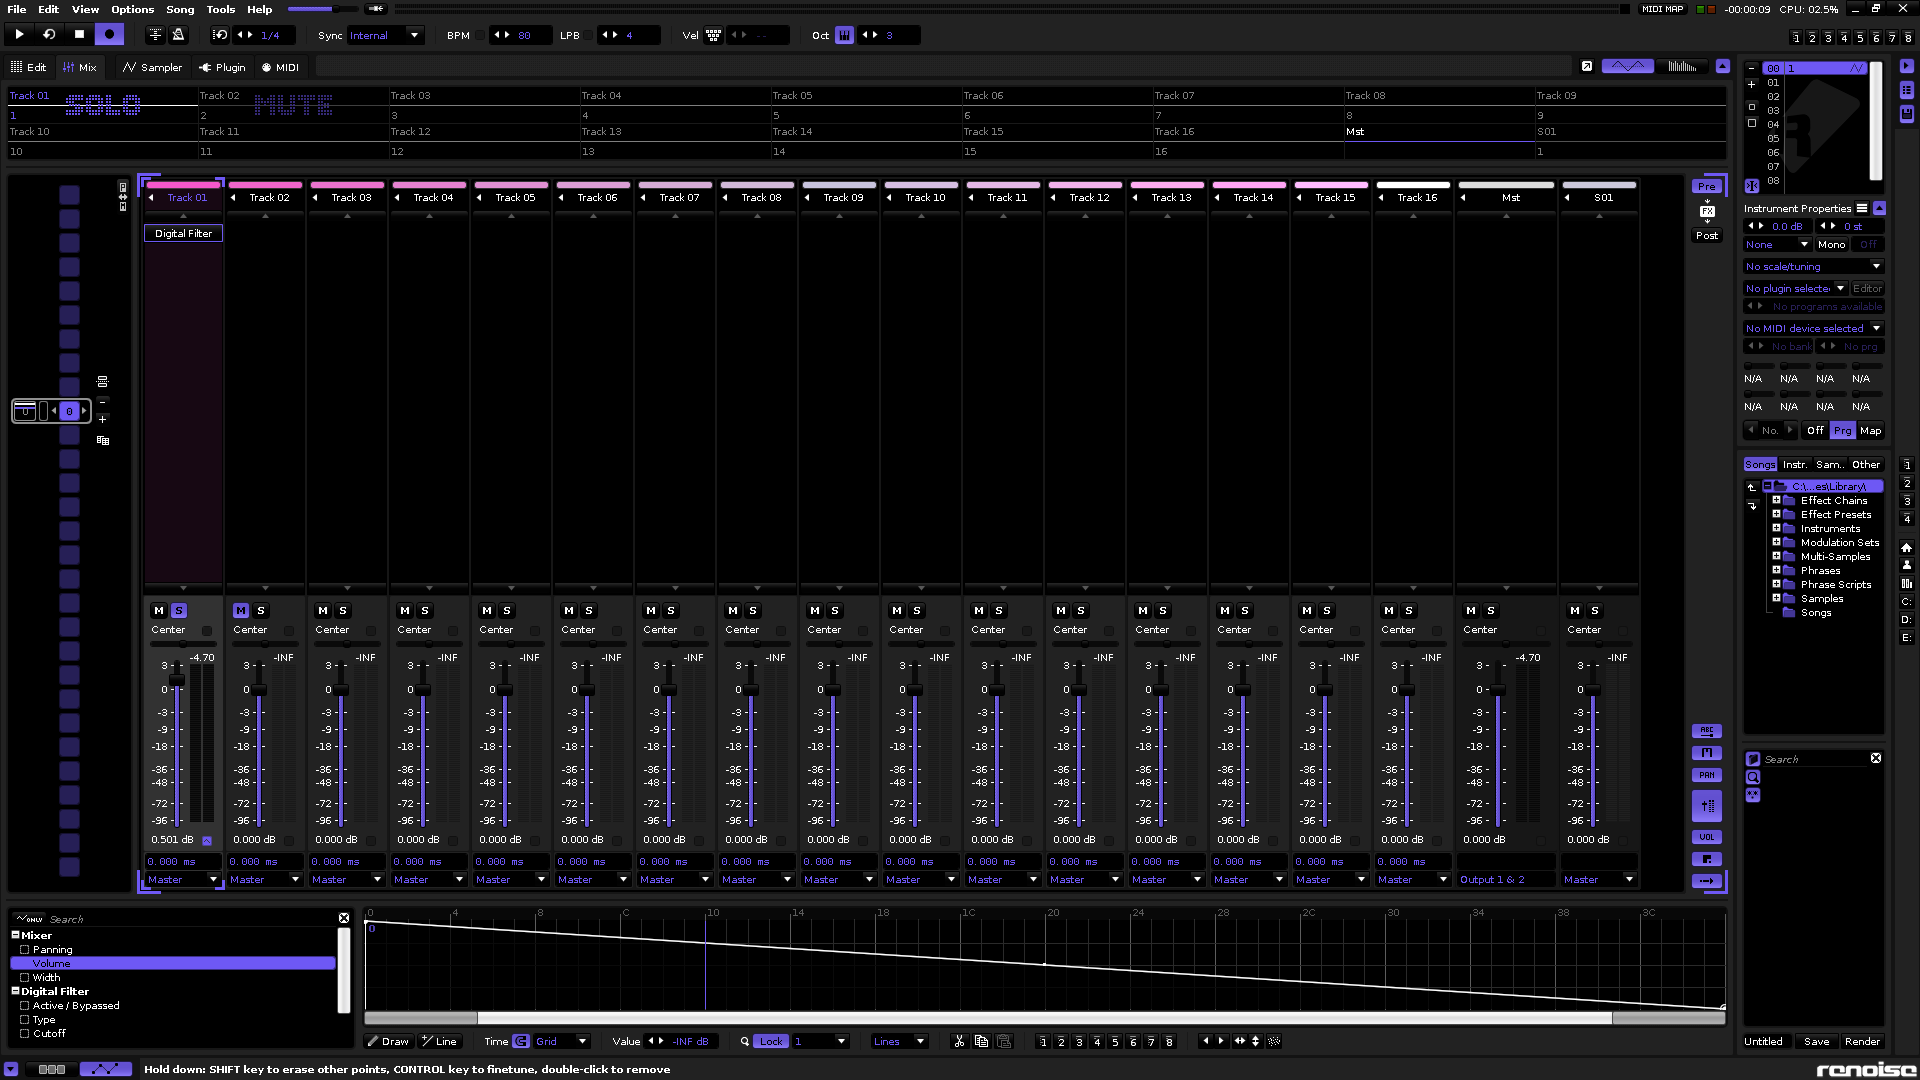Open the Tools menu
The width and height of the screenshot is (1920, 1080).
click(x=220, y=9)
